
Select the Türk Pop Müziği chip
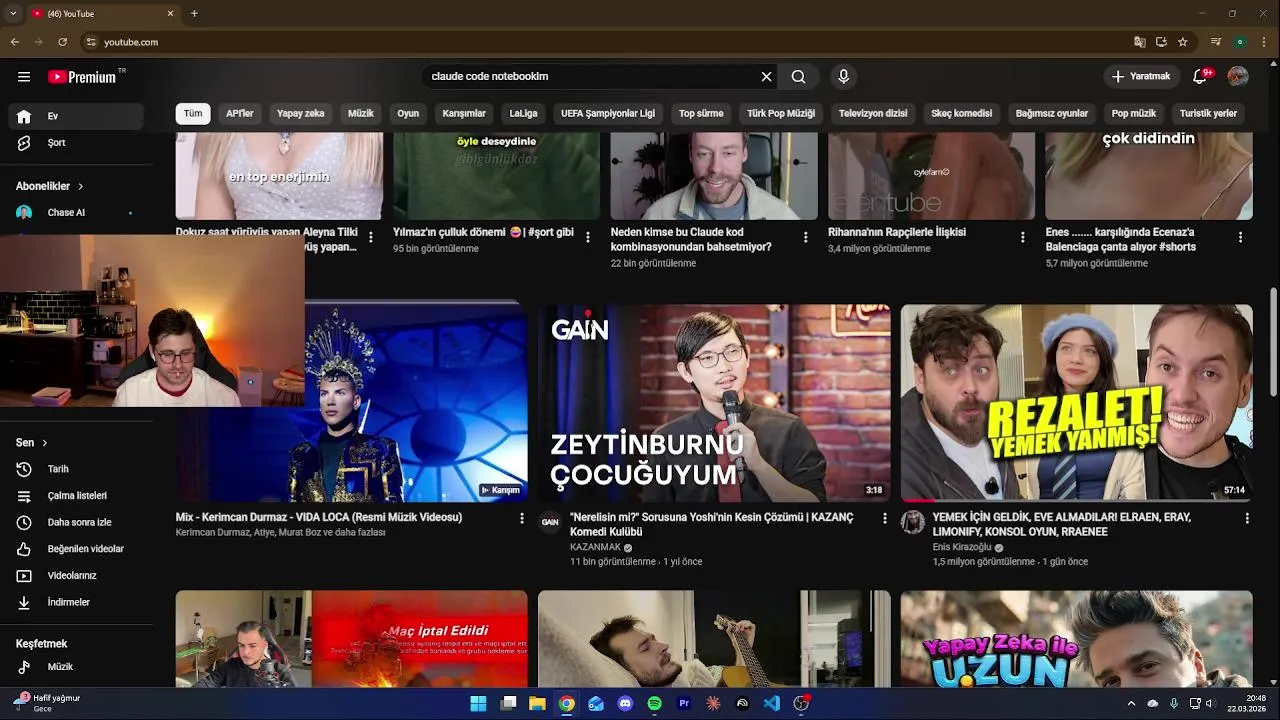tap(781, 114)
